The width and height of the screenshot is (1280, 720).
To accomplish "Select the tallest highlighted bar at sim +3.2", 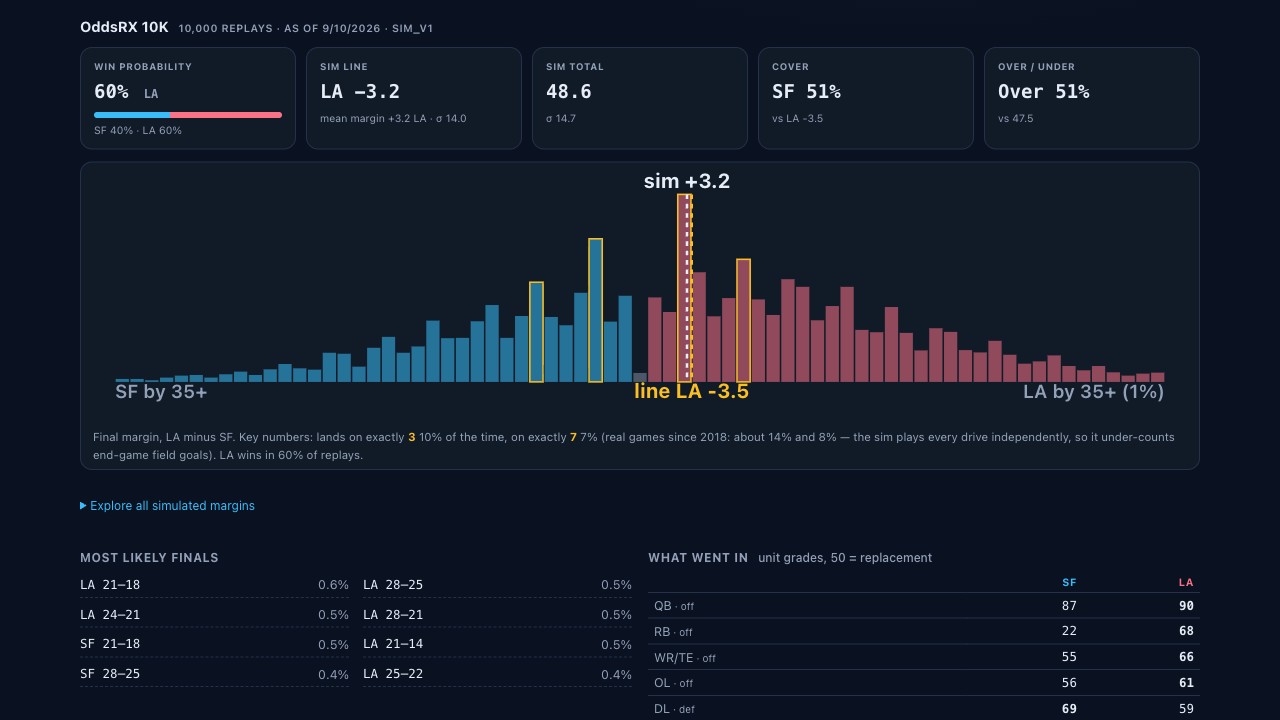I will click(684, 288).
